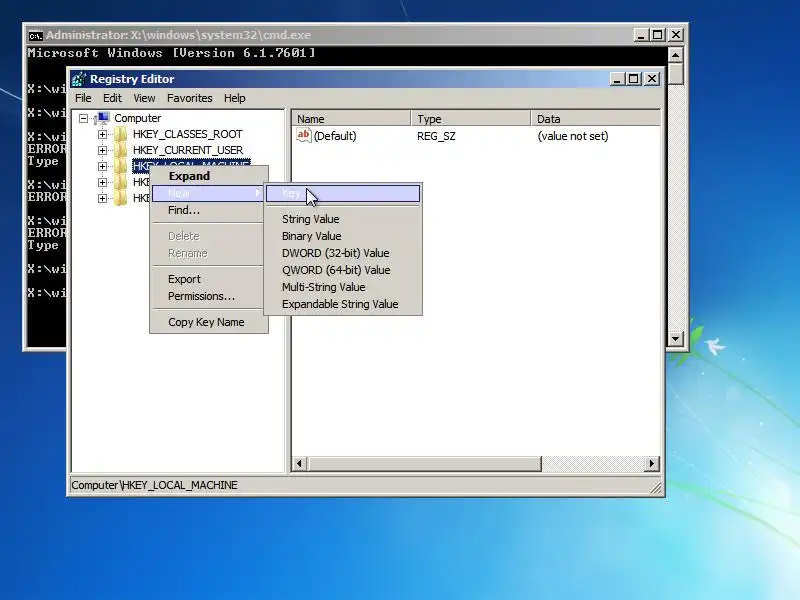Screen dimensions: 800x600
Task: Click the Computer icon in the tree
Action: pyautogui.click(x=103, y=118)
